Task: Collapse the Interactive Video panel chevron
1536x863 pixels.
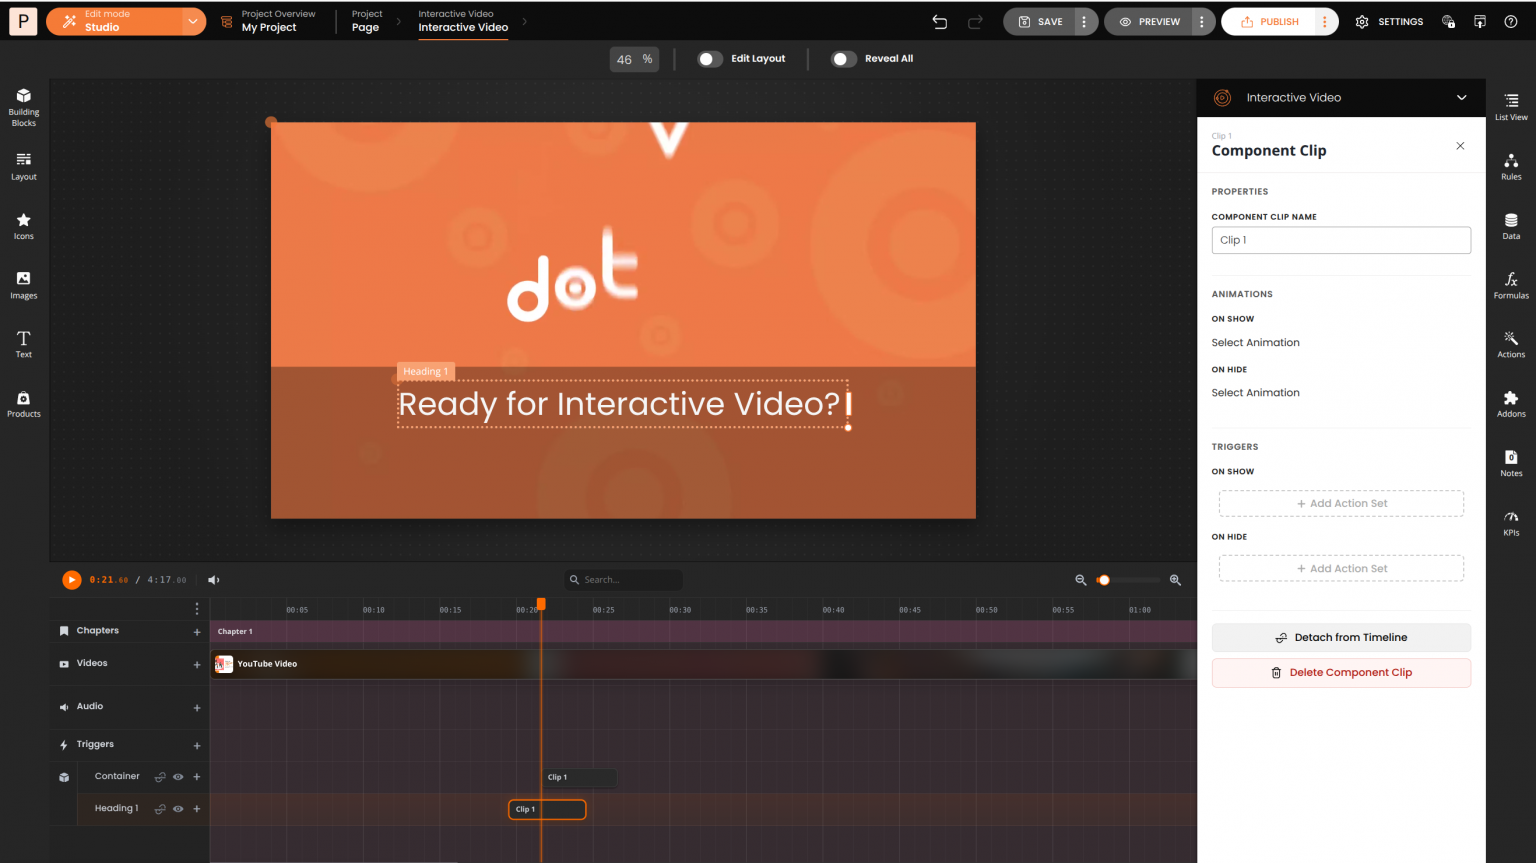Action: (1461, 98)
